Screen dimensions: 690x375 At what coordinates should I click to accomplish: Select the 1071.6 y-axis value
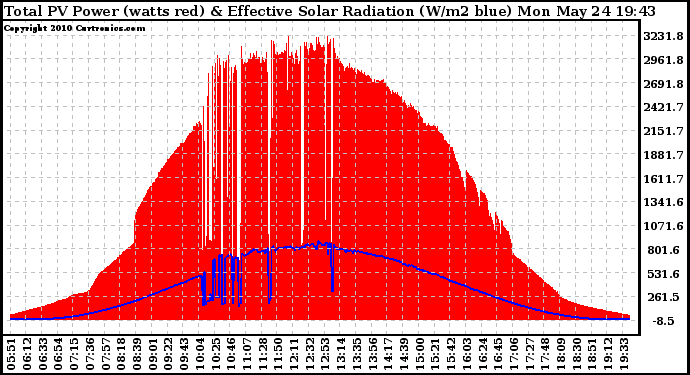663,226
